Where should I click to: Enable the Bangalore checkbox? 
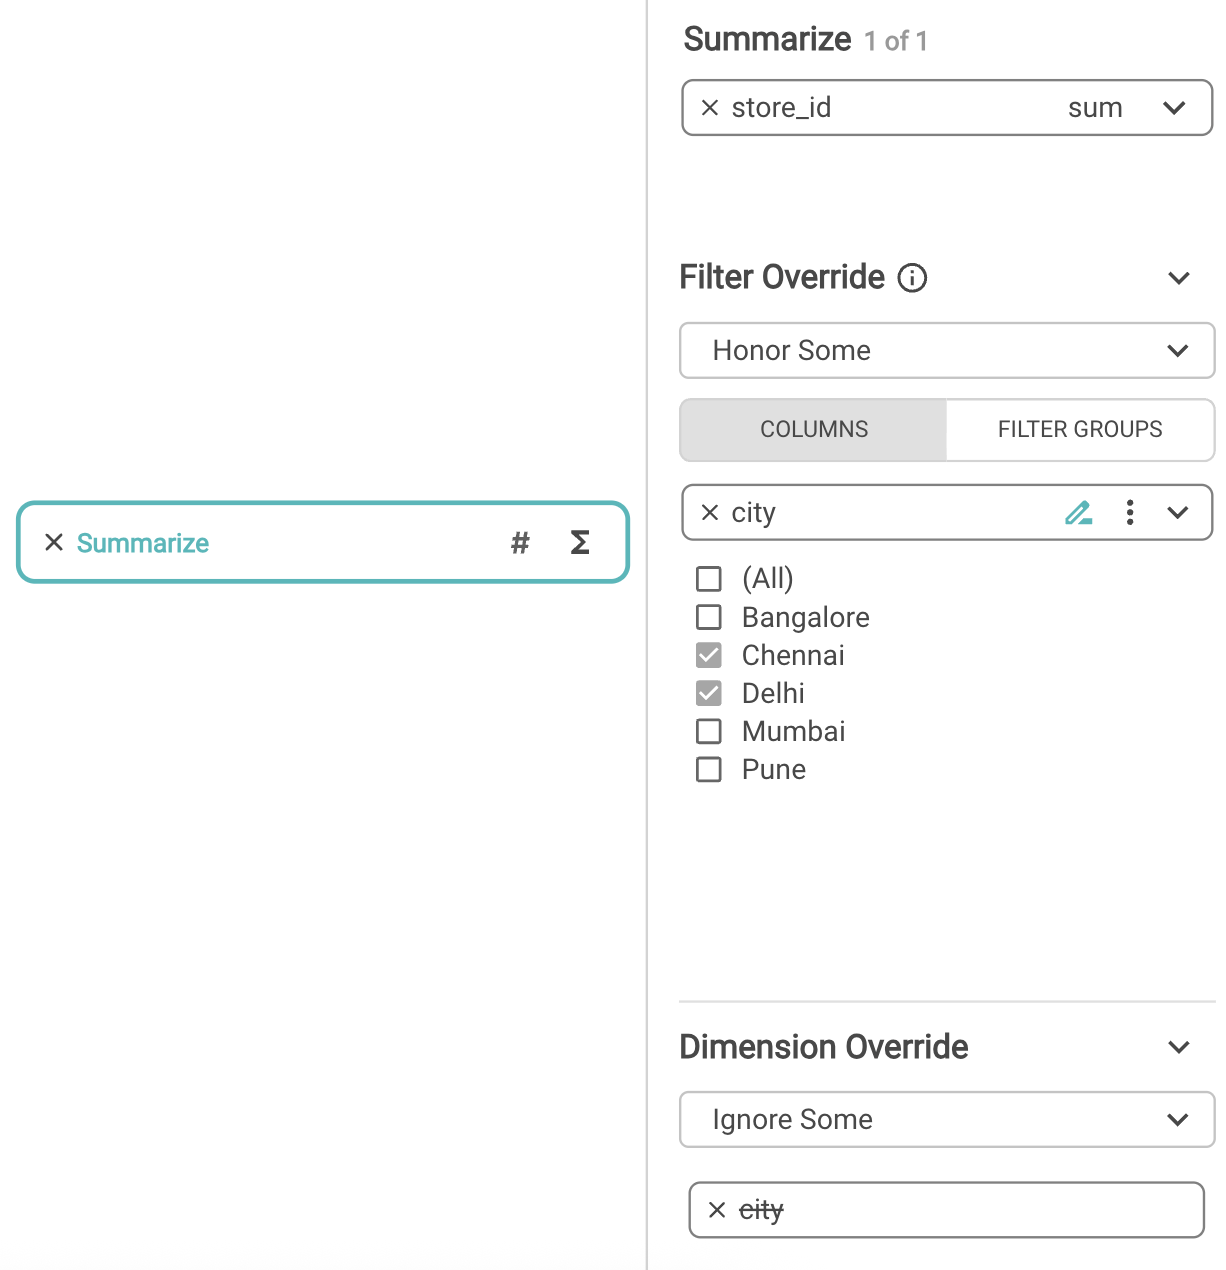point(709,617)
